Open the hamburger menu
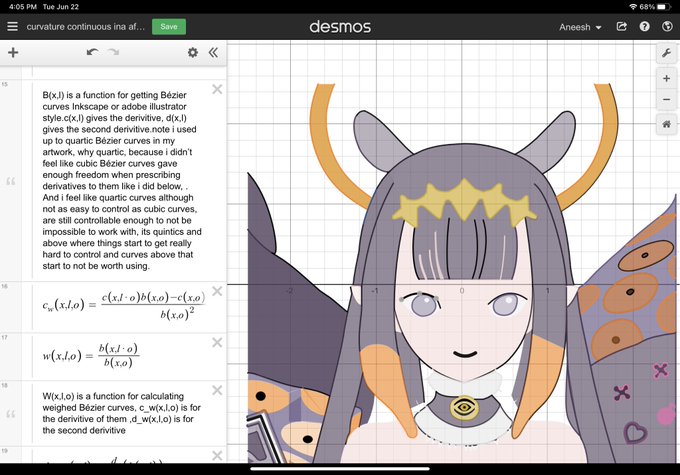The height and width of the screenshot is (475, 680). (x=13, y=26)
